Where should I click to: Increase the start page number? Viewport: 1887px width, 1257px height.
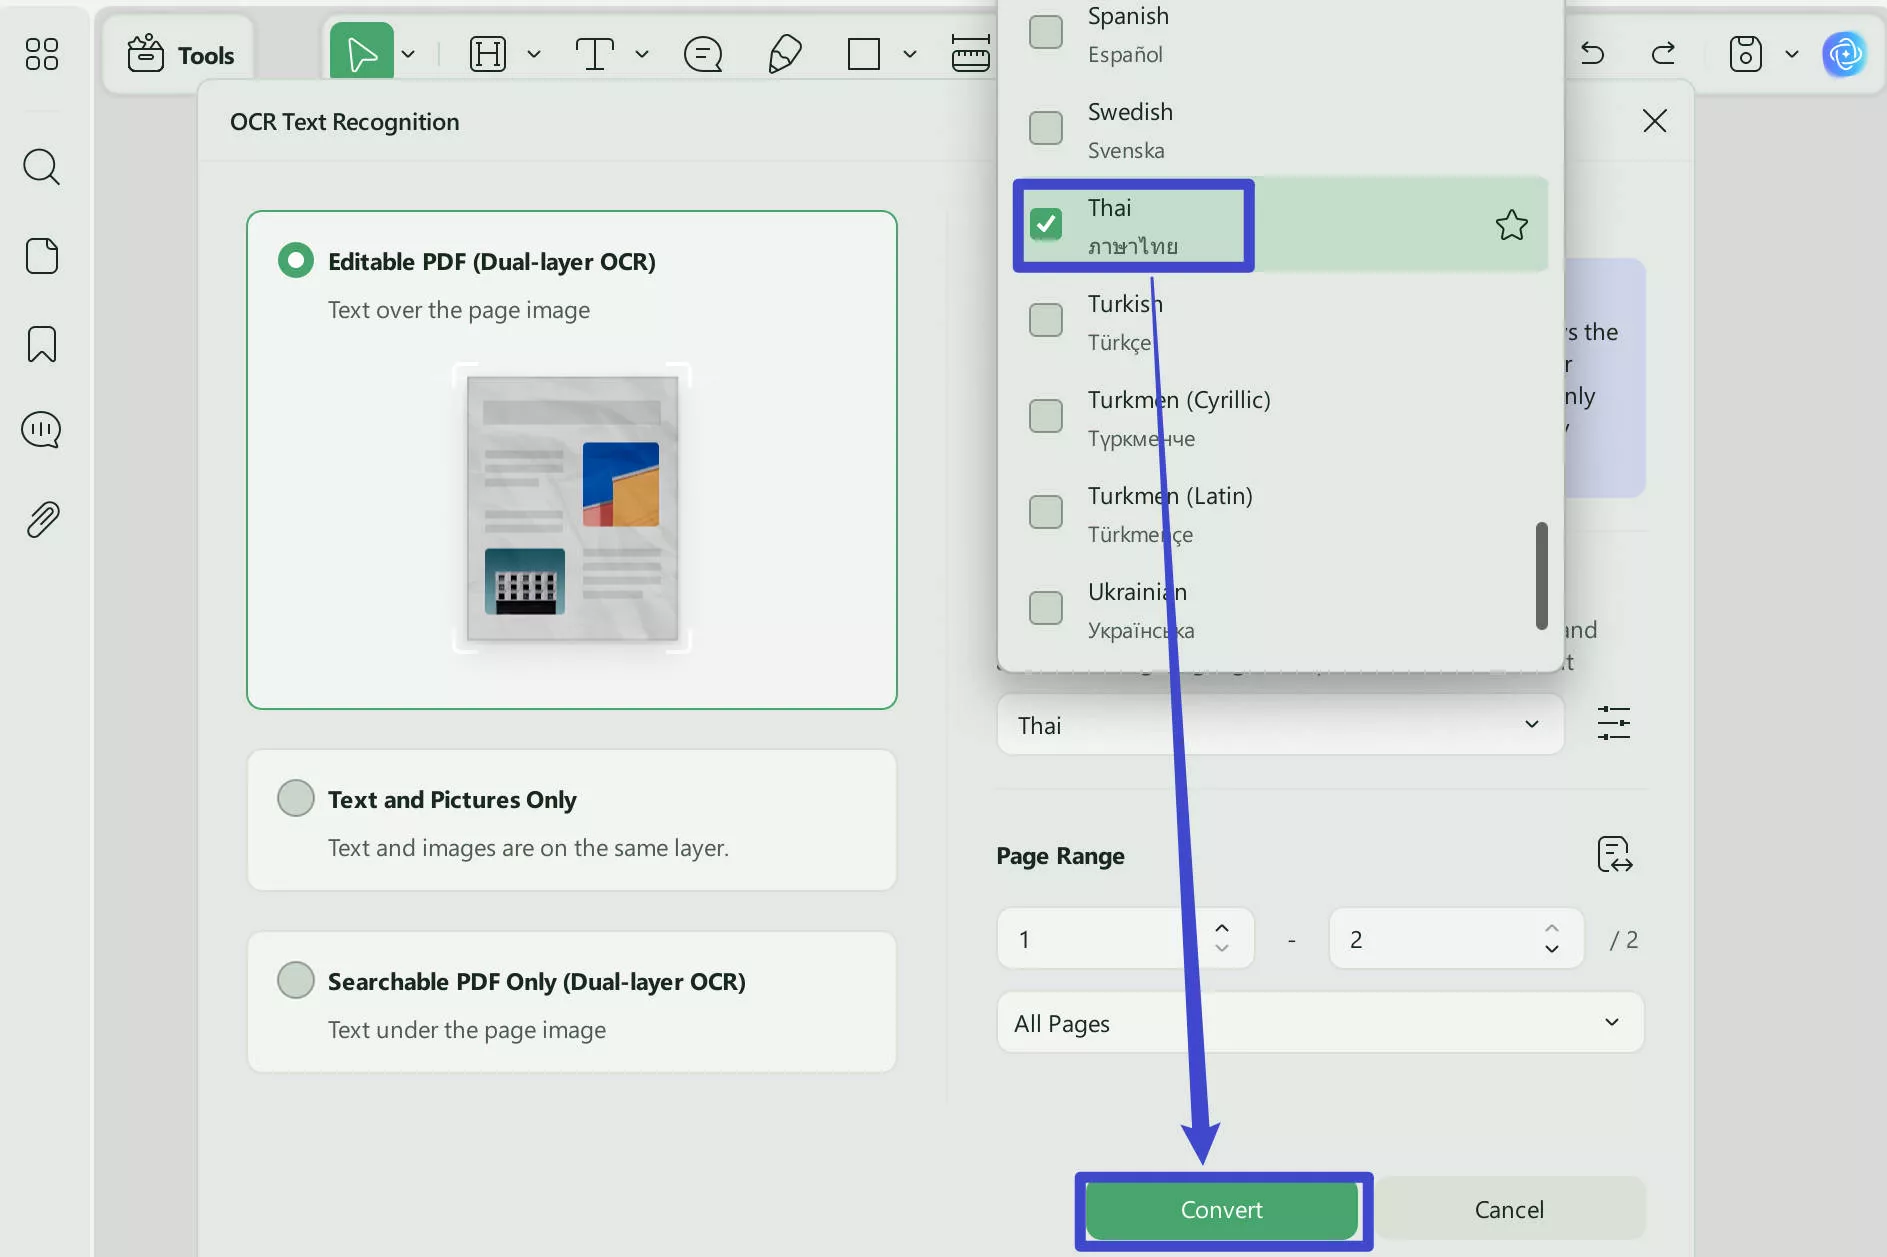(x=1221, y=929)
